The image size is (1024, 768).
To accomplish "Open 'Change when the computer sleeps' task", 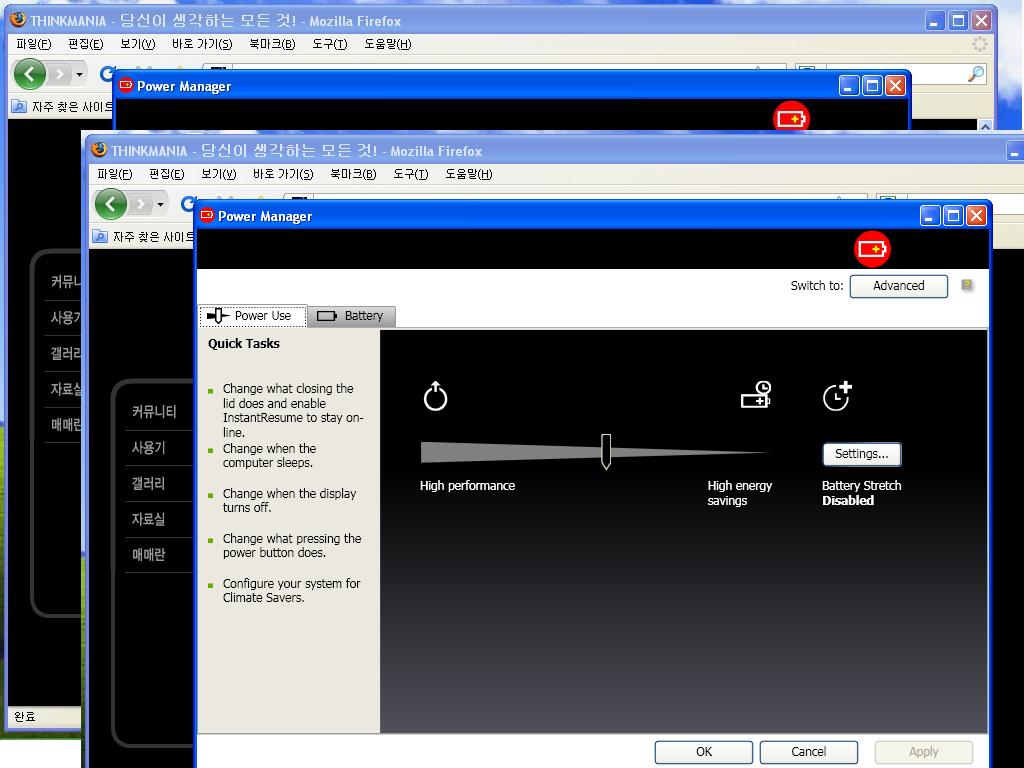I will click(269, 456).
